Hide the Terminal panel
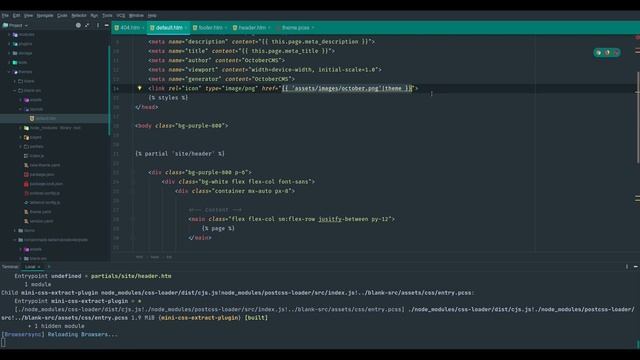This screenshot has width=640, height=360. point(636,267)
